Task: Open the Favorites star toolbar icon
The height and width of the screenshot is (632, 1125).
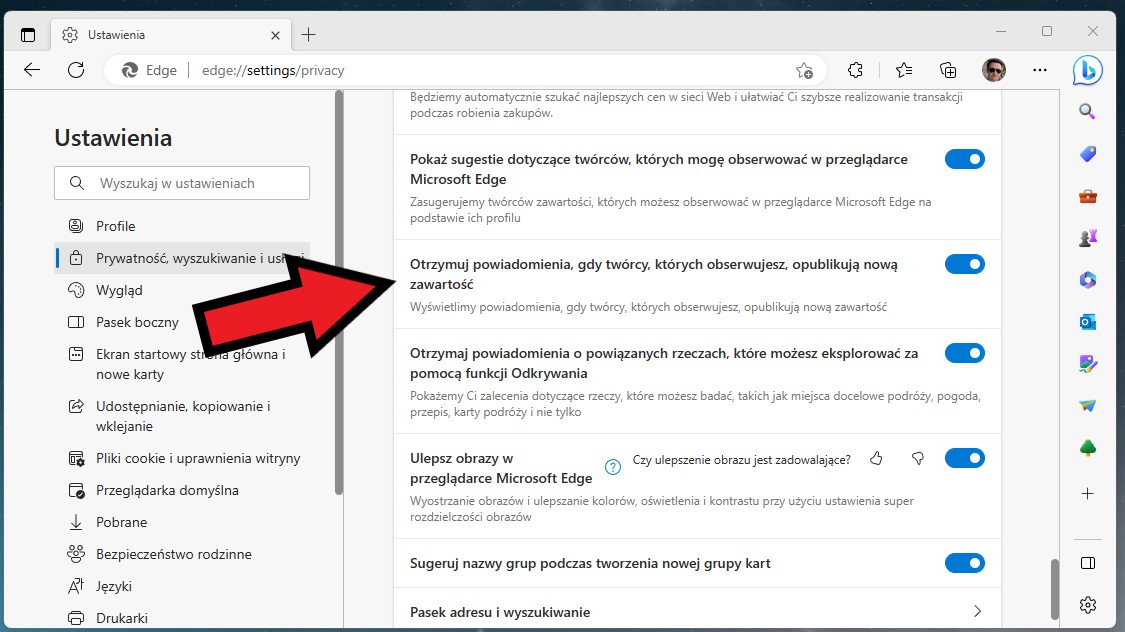Action: [904, 70]
